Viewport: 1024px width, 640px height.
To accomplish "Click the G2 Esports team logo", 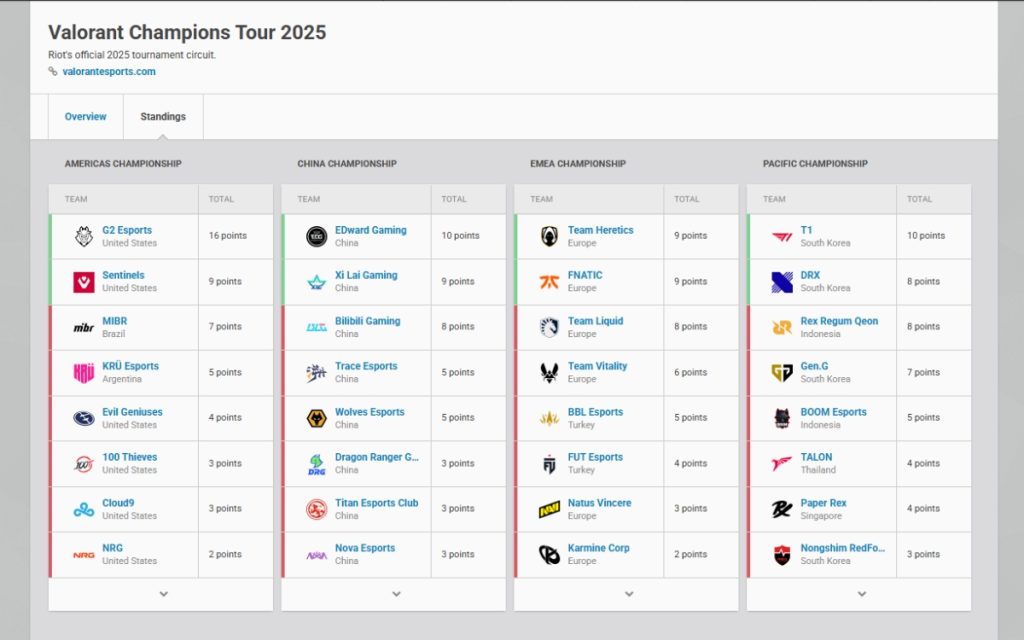I will (x=84, y=236).
